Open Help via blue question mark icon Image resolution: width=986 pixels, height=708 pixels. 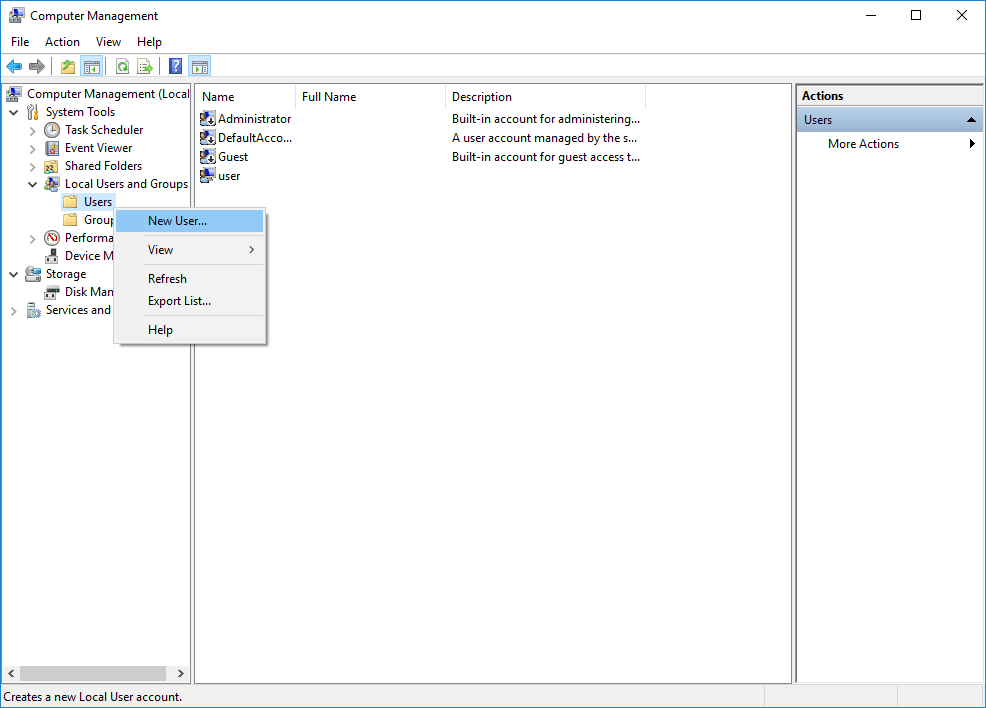coord(175,66)
